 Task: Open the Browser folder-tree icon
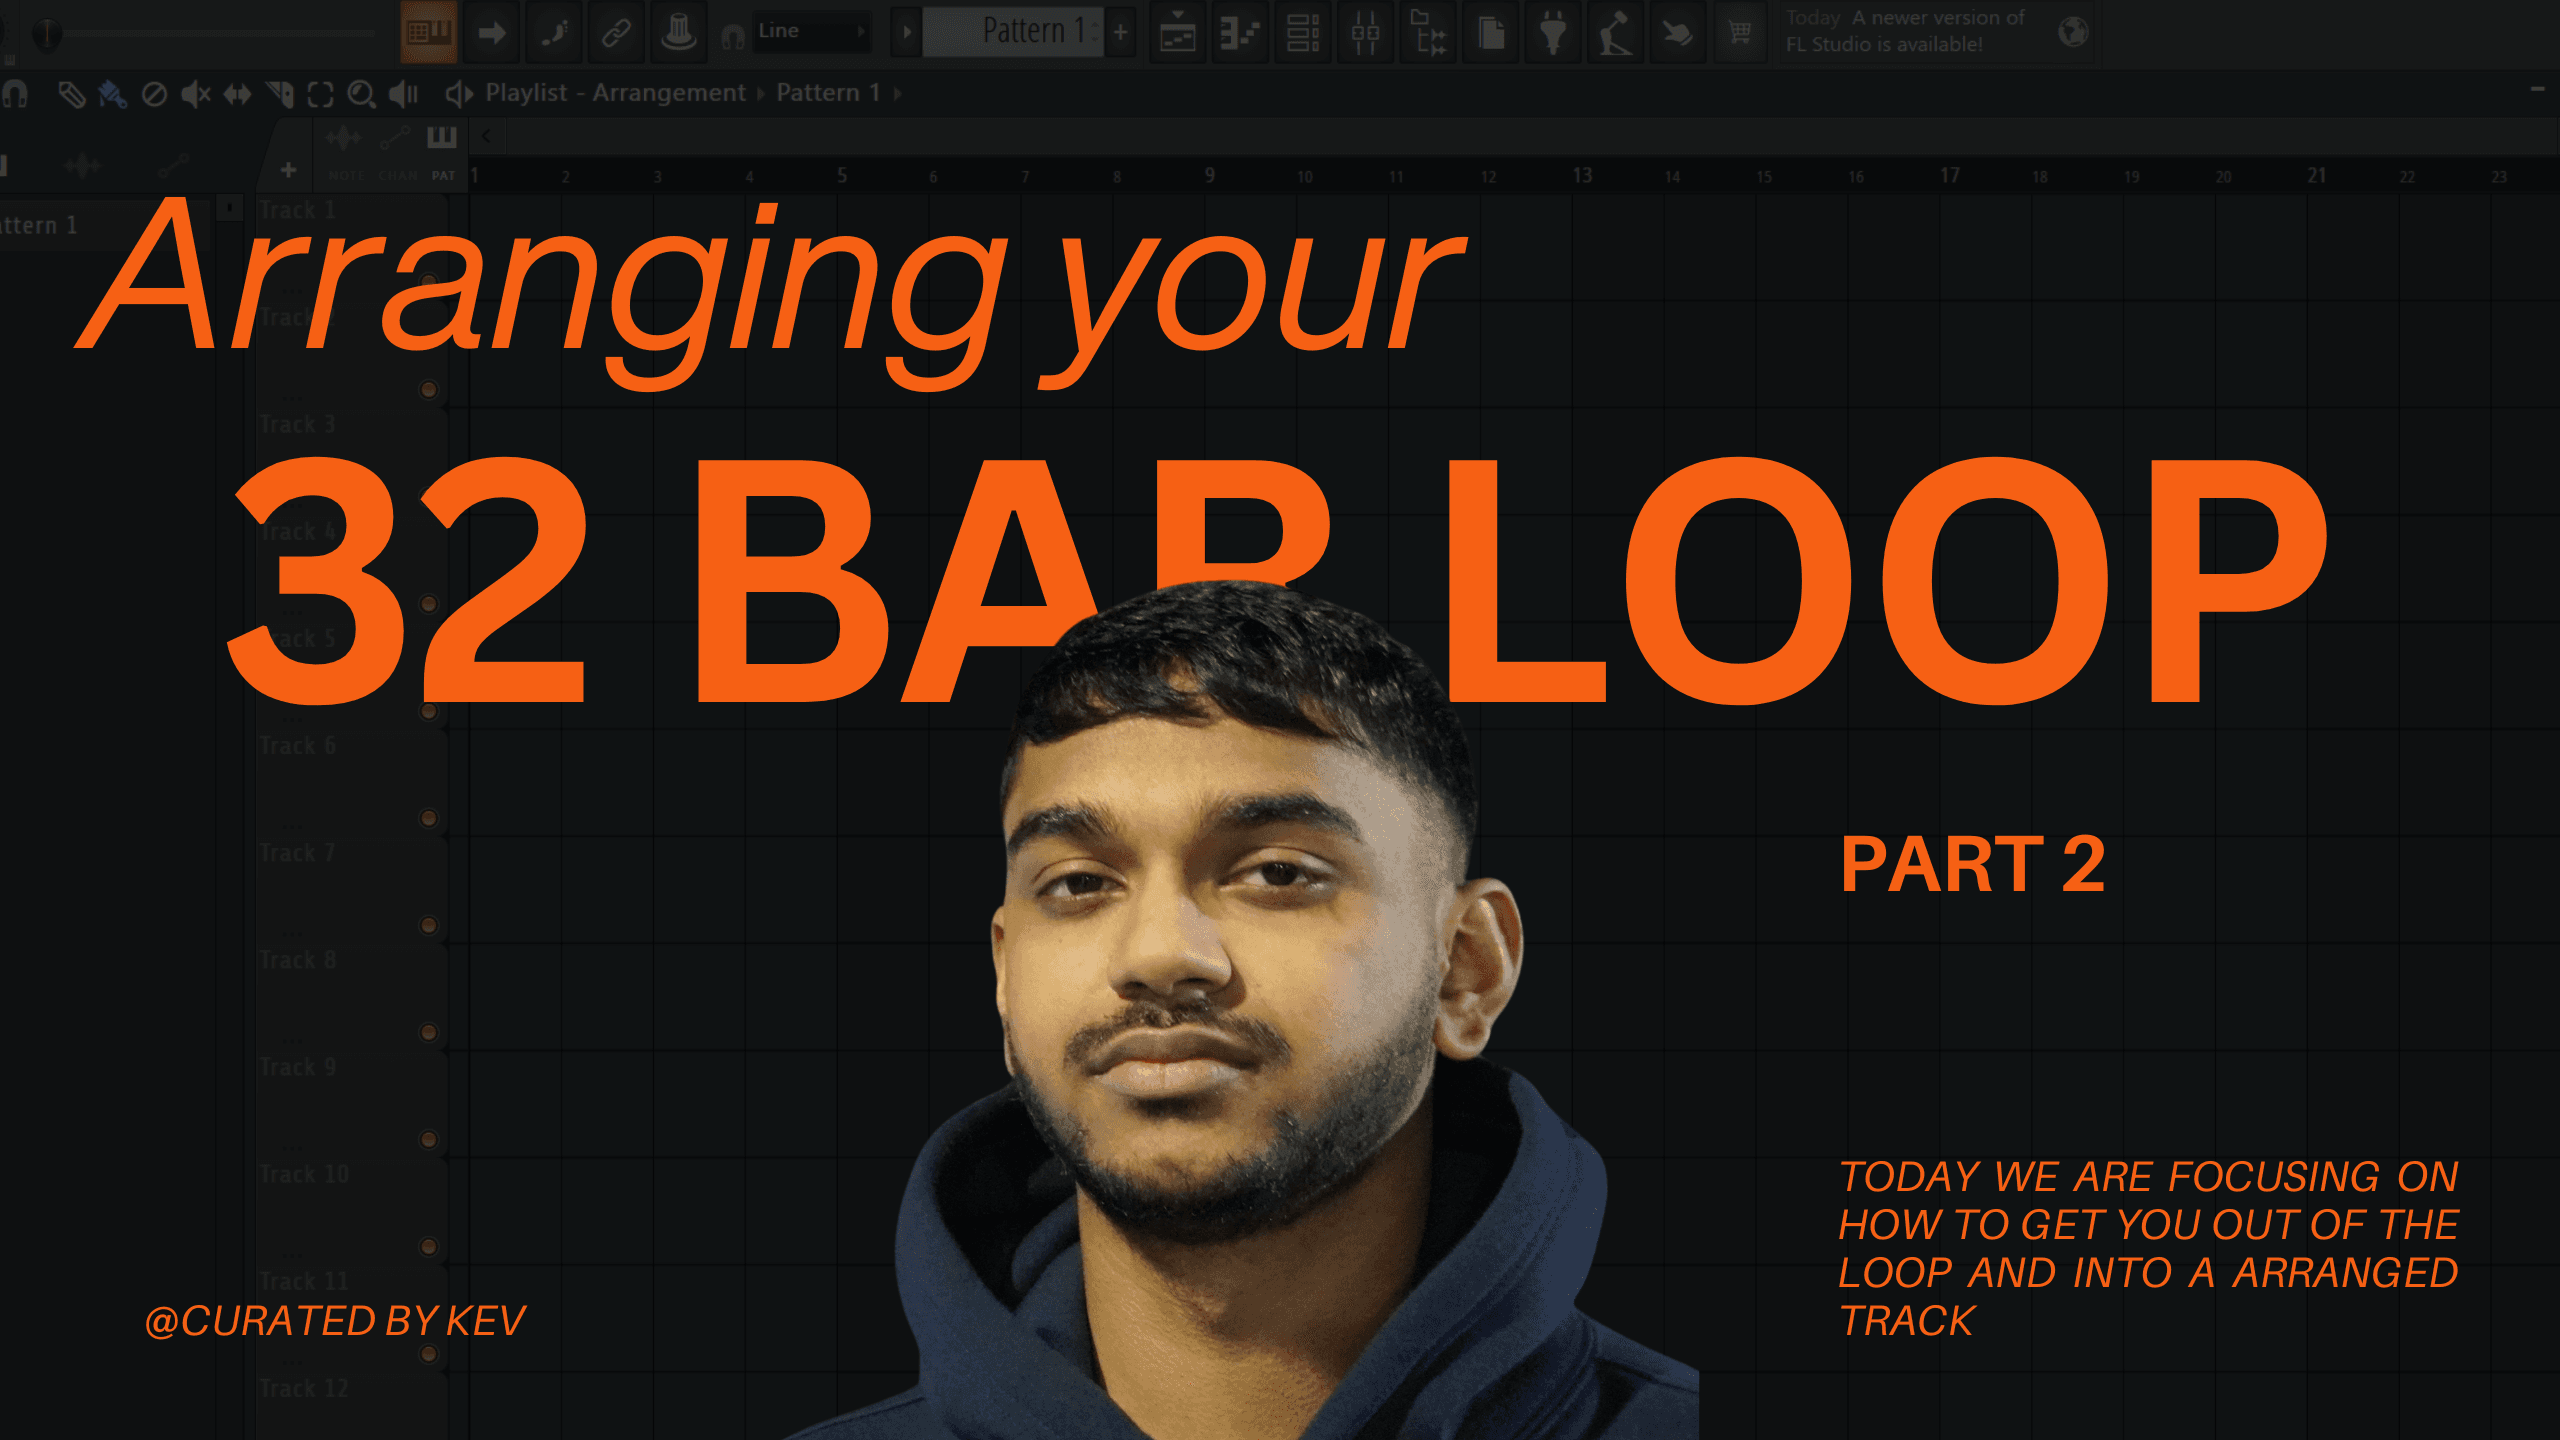1428,32
